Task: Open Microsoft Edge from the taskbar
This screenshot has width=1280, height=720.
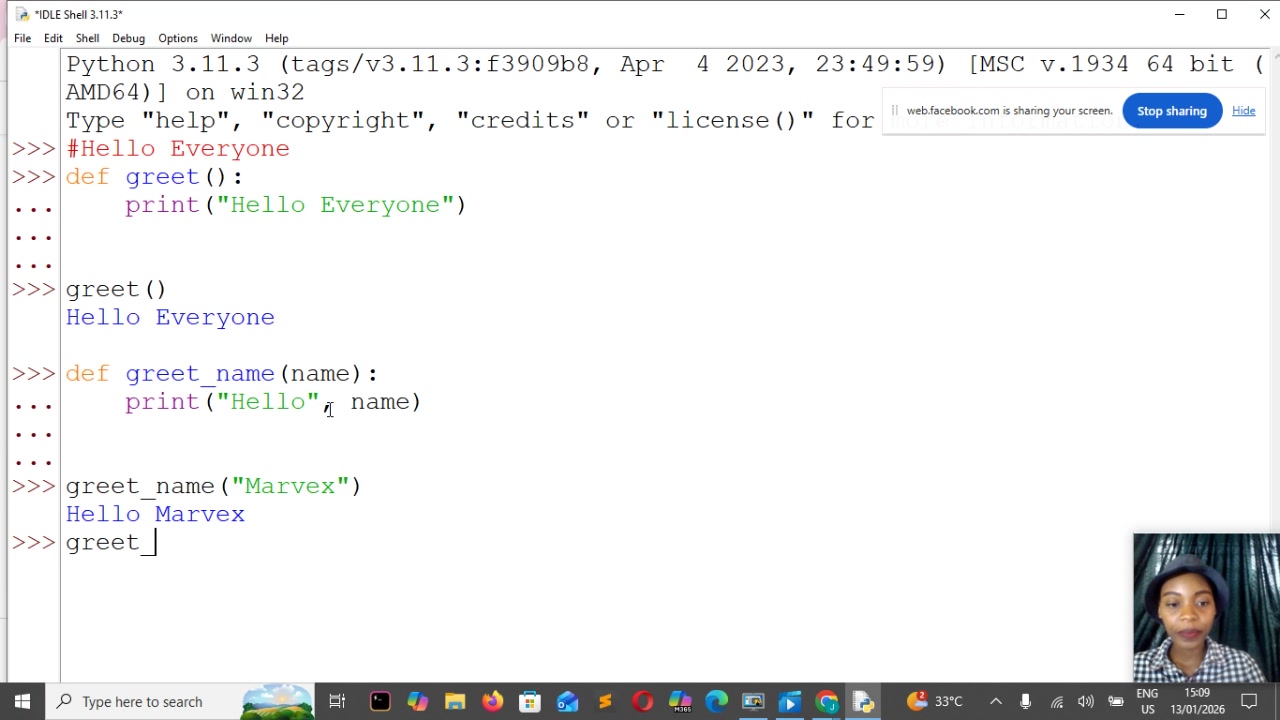Action: click(716, 701)
